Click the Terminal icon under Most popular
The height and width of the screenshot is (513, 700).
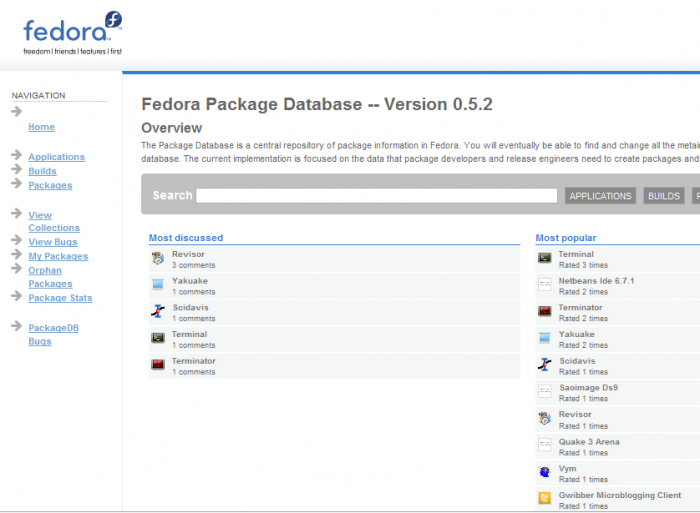544,258
